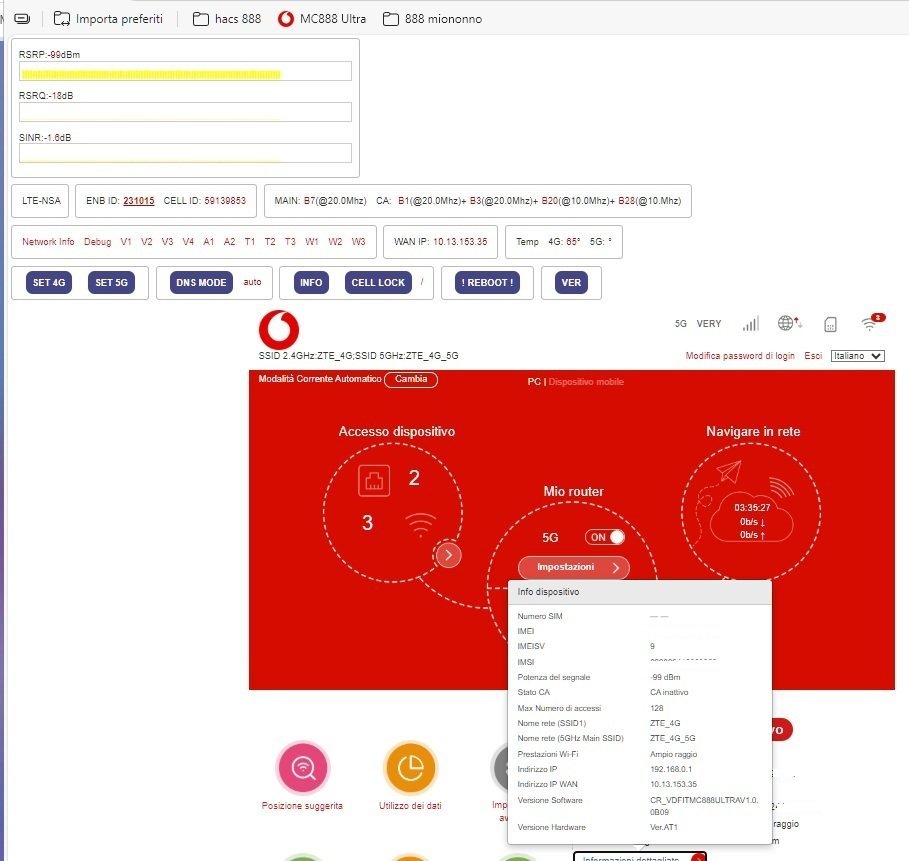Screen dimensions: 909x861
Task: Click the W2 link
Action: pos(335,242)
